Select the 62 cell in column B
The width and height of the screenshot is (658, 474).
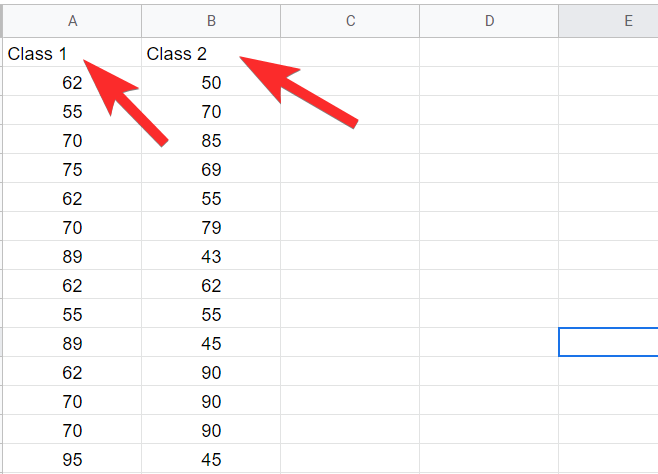(211, 285)
